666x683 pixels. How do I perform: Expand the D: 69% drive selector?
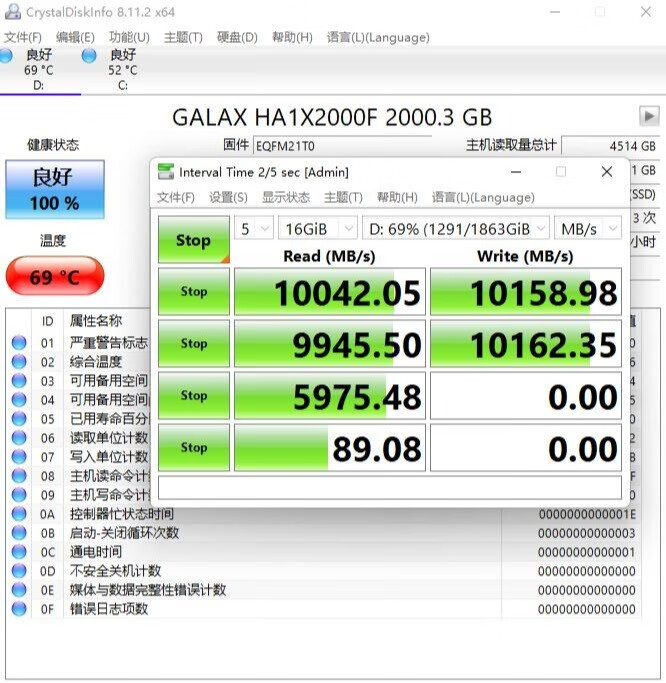click(x=455, y=229)
